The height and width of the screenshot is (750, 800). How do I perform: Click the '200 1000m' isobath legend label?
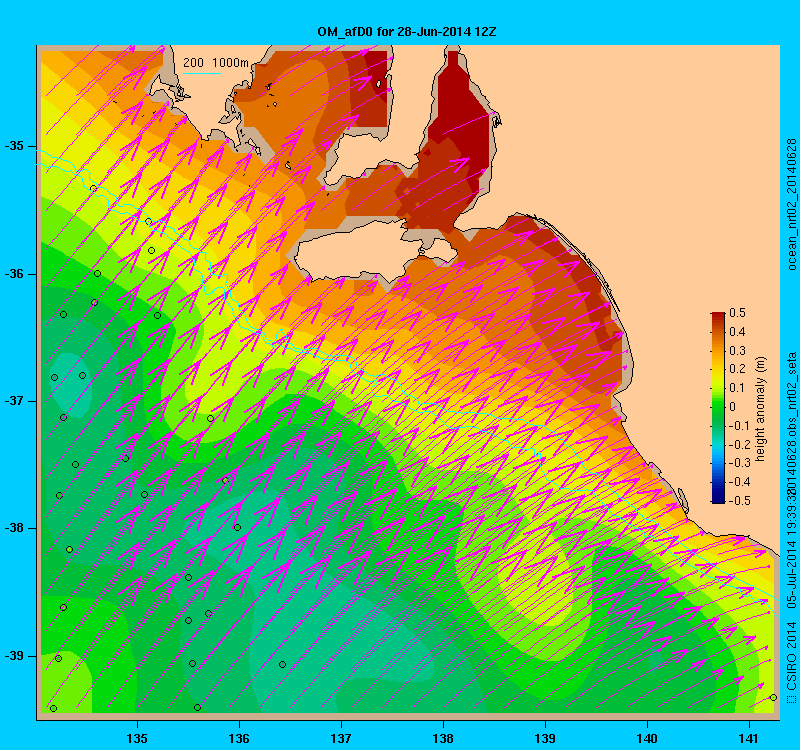pyautogui.click(x=216, y=63)
